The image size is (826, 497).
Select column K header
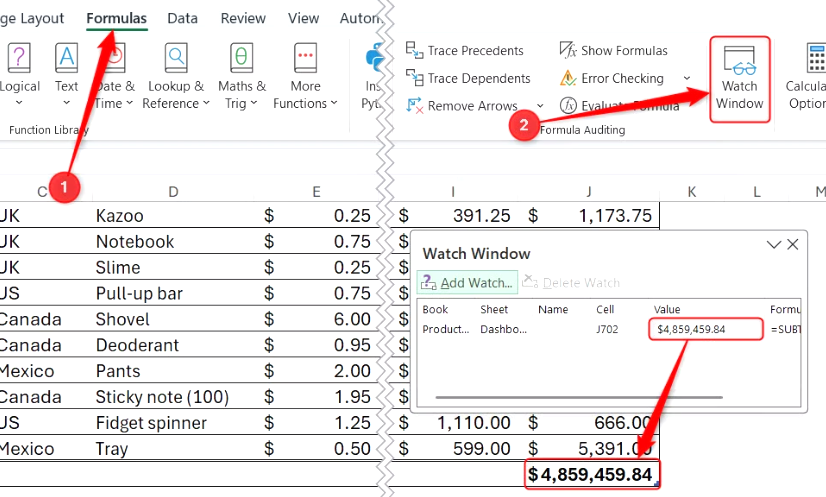coord(692,192)
